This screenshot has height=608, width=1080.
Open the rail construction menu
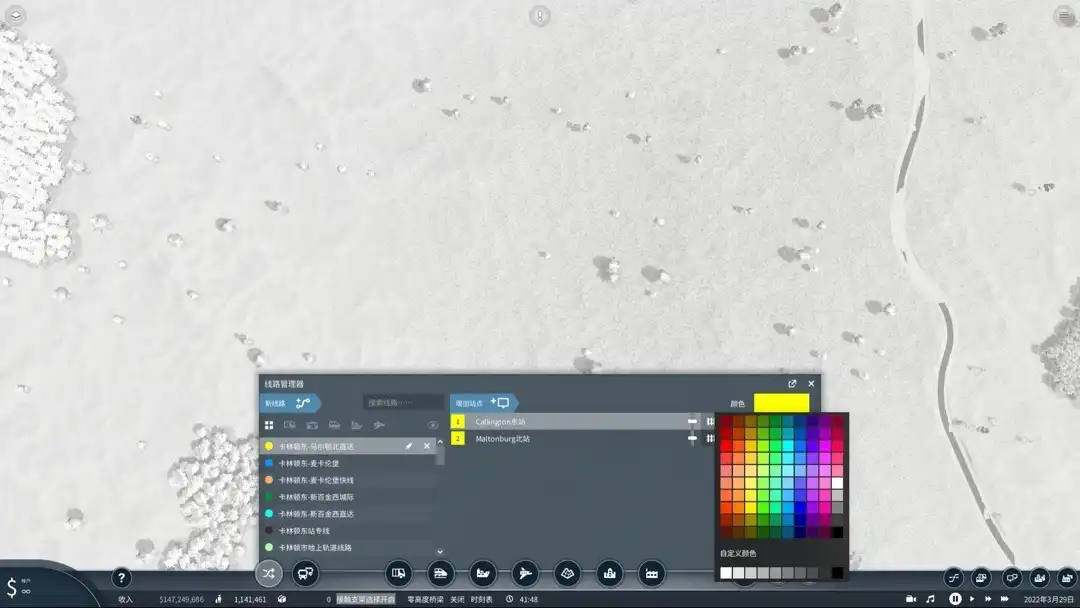coord(440,573)
